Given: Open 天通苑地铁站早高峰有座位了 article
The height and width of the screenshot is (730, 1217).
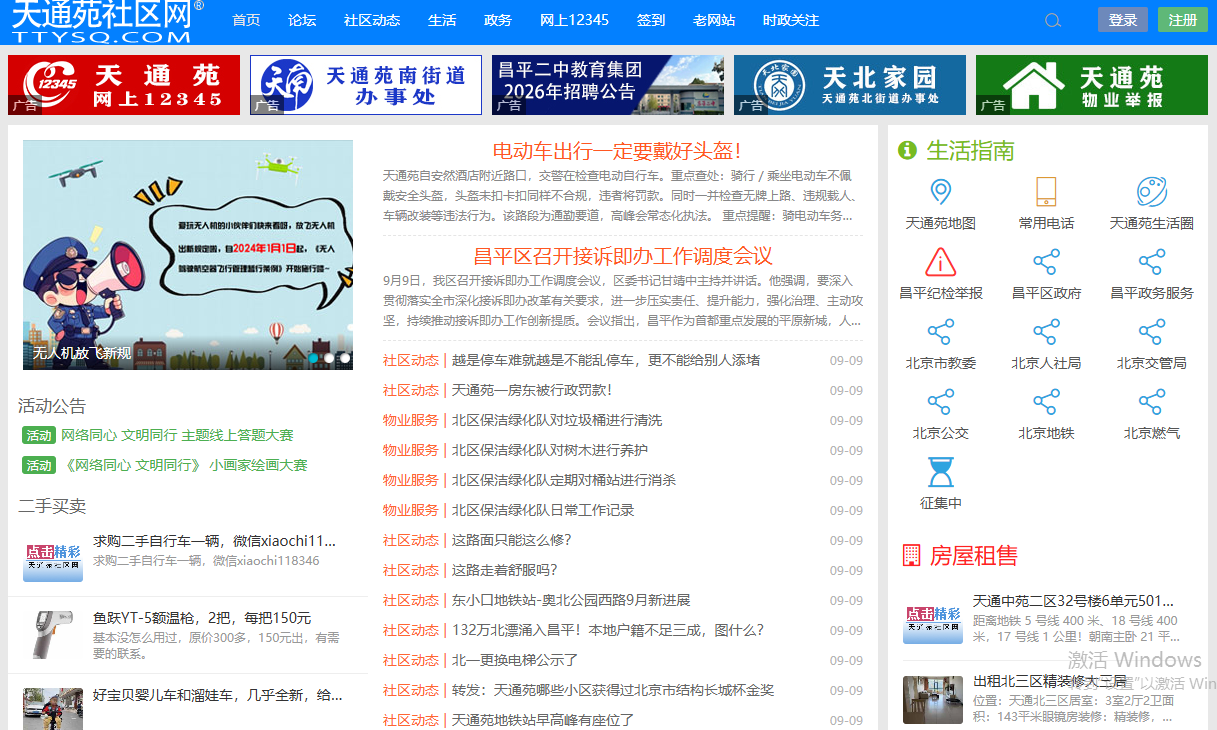Looking at the screenshot, I should (x=543, y=720).
